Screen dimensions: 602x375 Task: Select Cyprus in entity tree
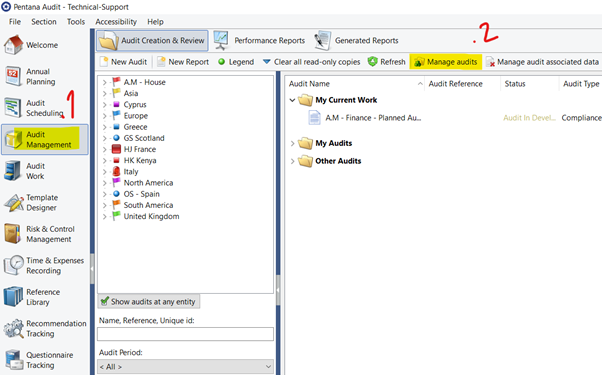click(135, 105)
